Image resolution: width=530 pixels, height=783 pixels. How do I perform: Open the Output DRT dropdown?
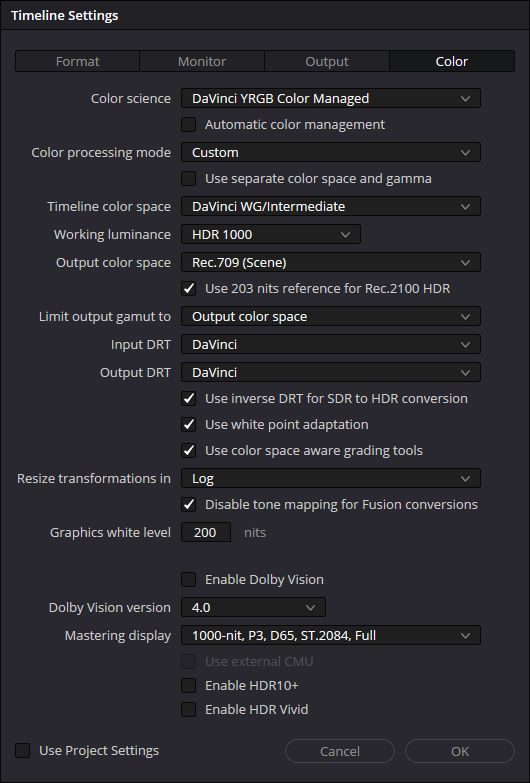(331, 372)
